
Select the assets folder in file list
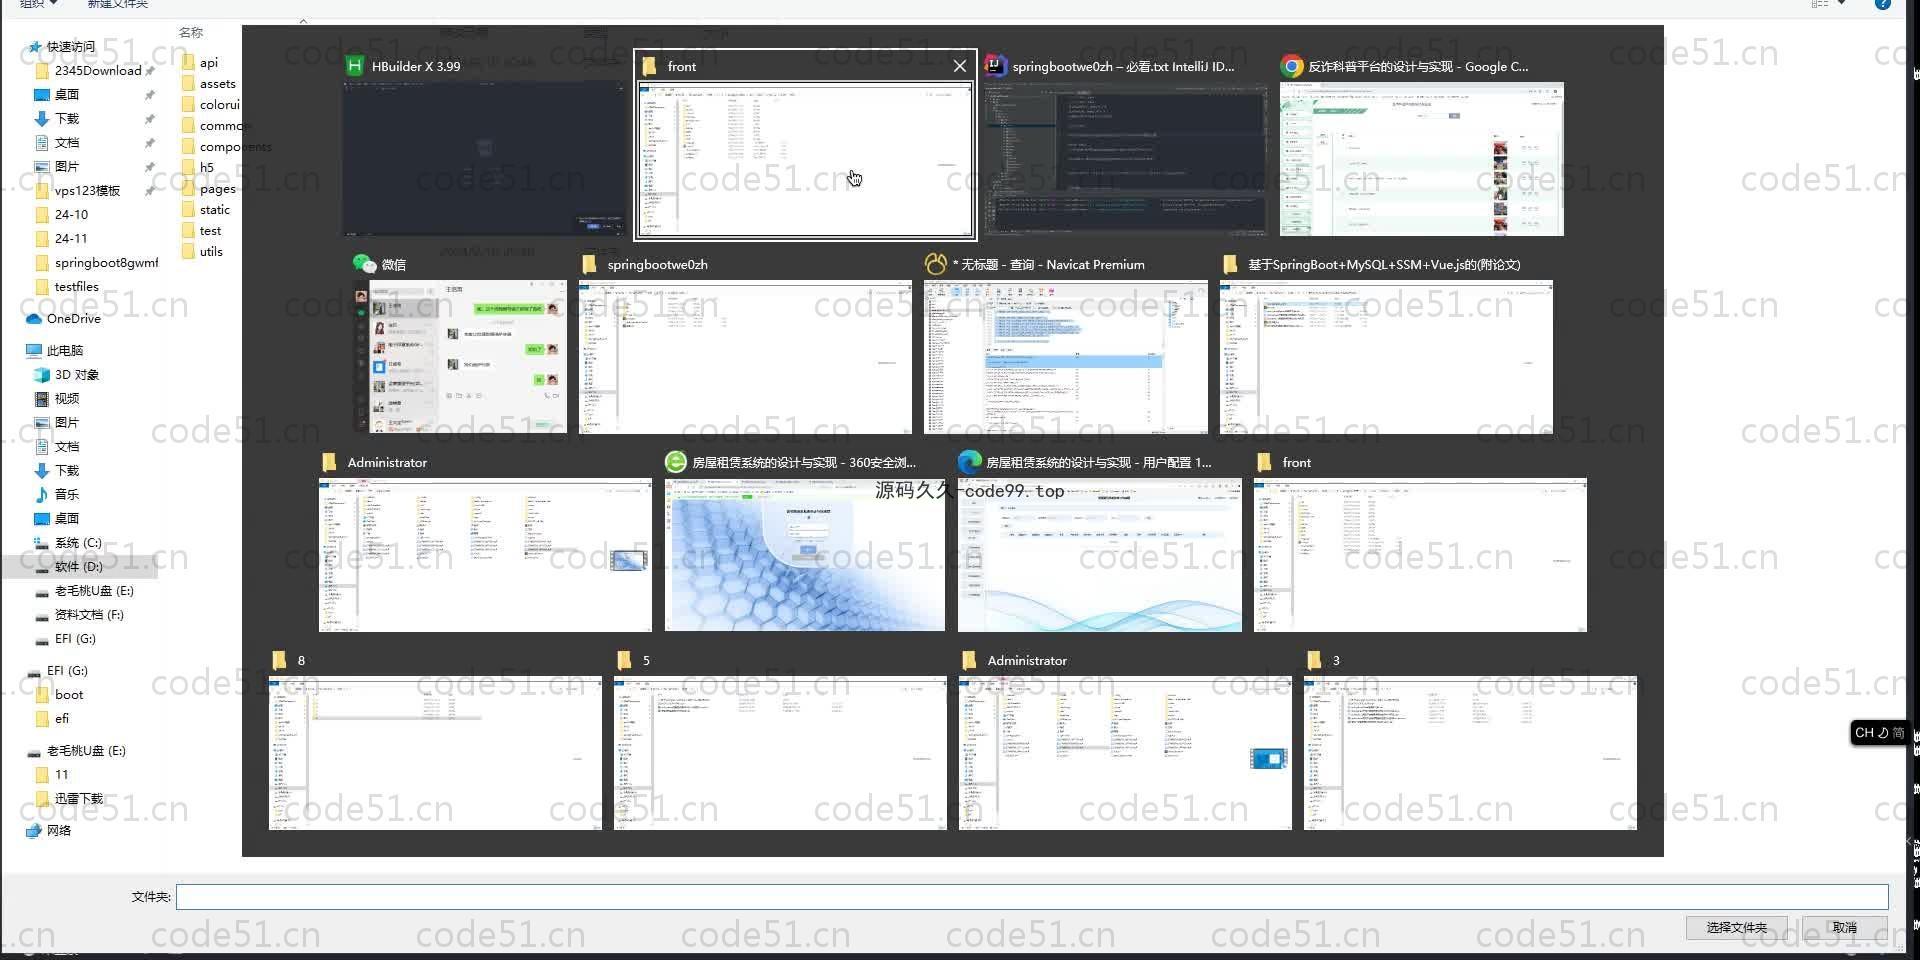217,83
